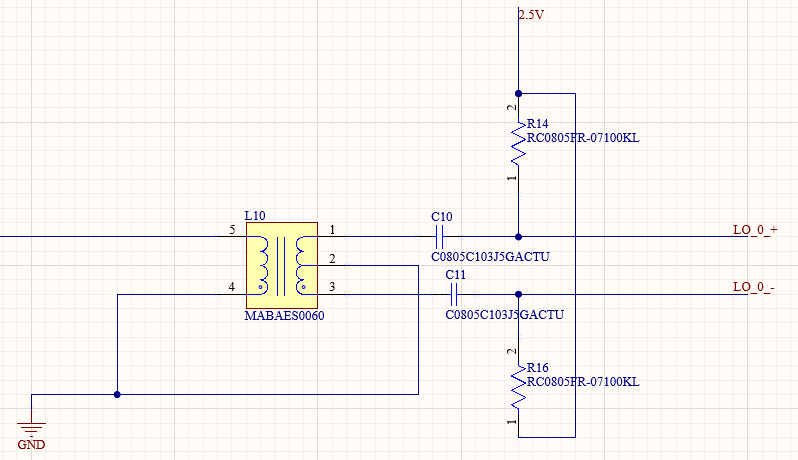Click the C11 designator text
The height and width of the screenshot is (460, 798).
point(455,275)
